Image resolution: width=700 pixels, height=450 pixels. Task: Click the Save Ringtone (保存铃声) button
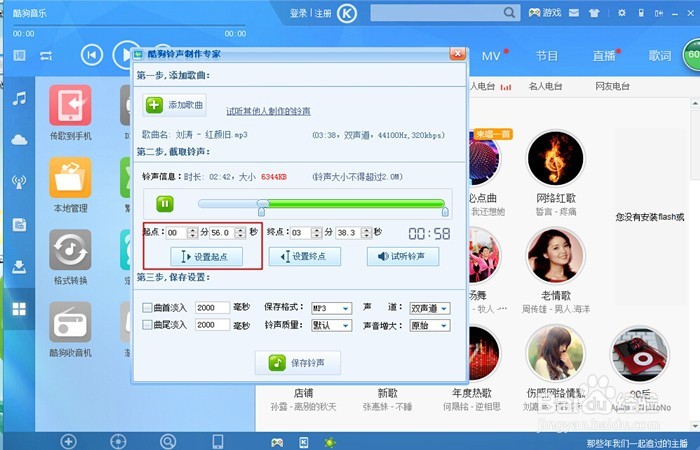(x=298, y=363)
